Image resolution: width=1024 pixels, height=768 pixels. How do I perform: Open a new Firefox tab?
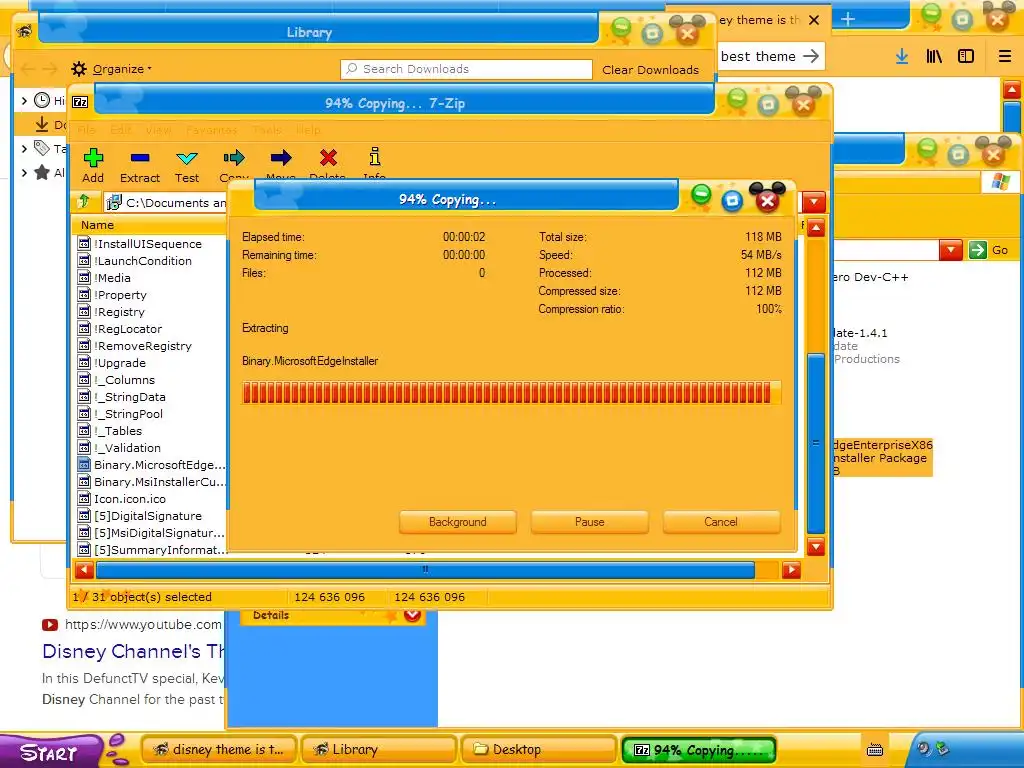[848, 20]
